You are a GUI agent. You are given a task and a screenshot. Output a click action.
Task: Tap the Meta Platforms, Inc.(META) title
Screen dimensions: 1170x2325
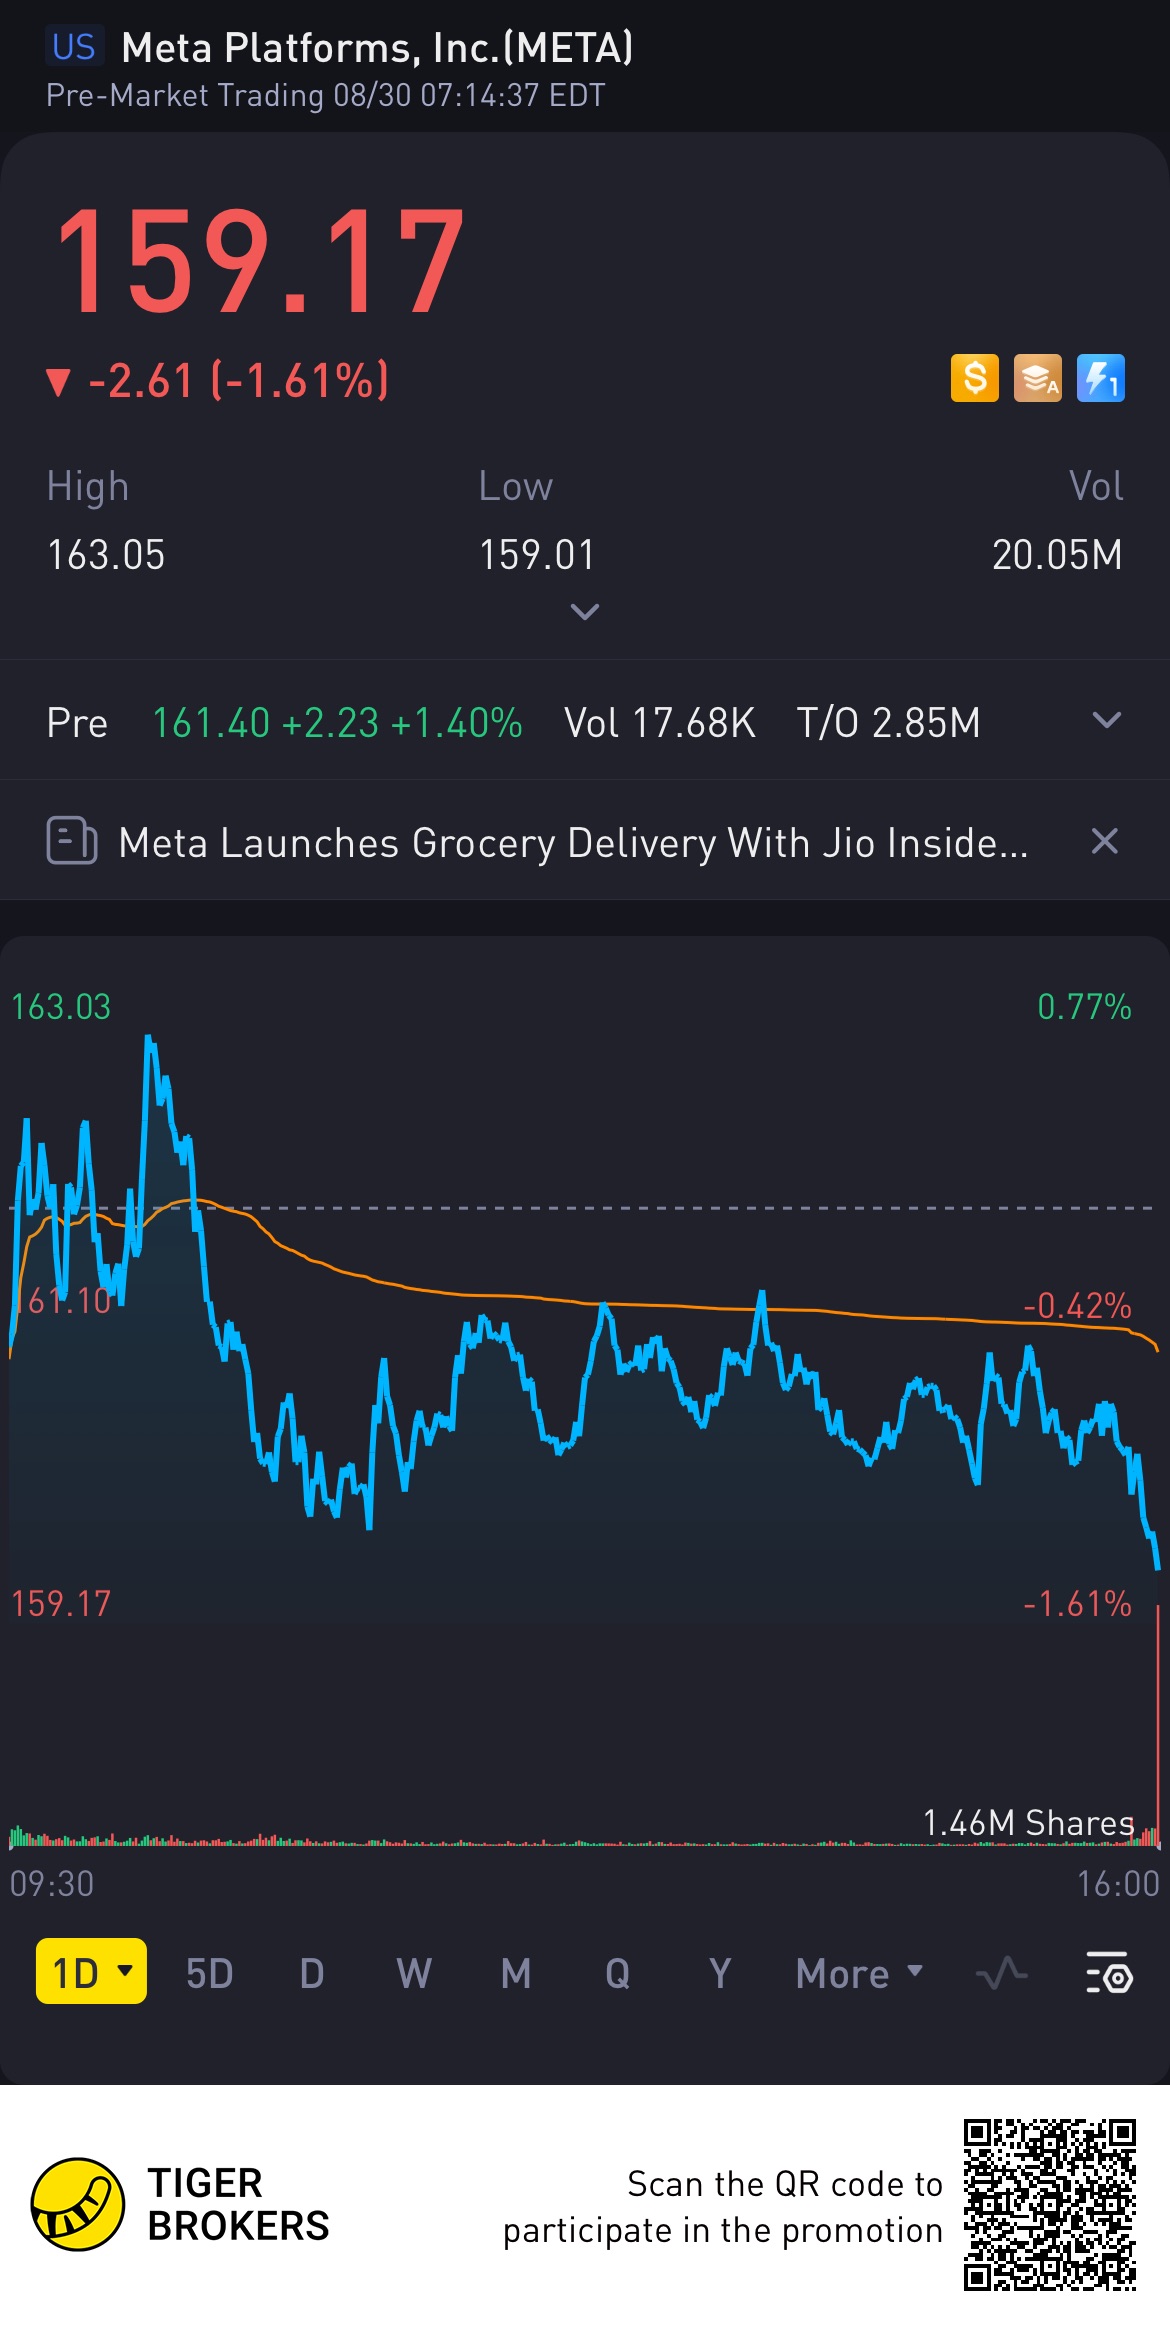377,47
